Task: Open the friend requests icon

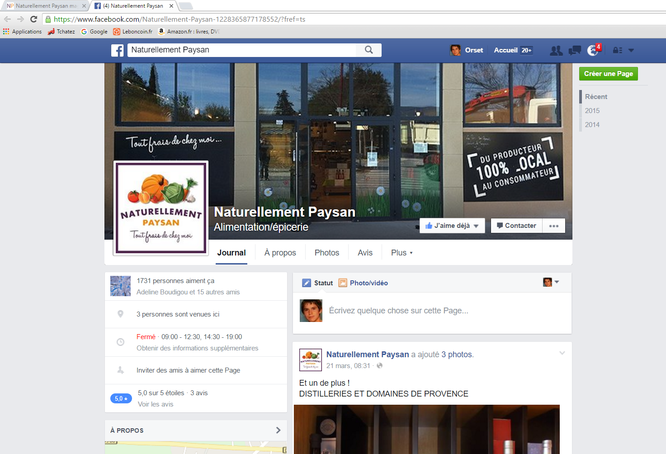Action: [x=556, y=50]
